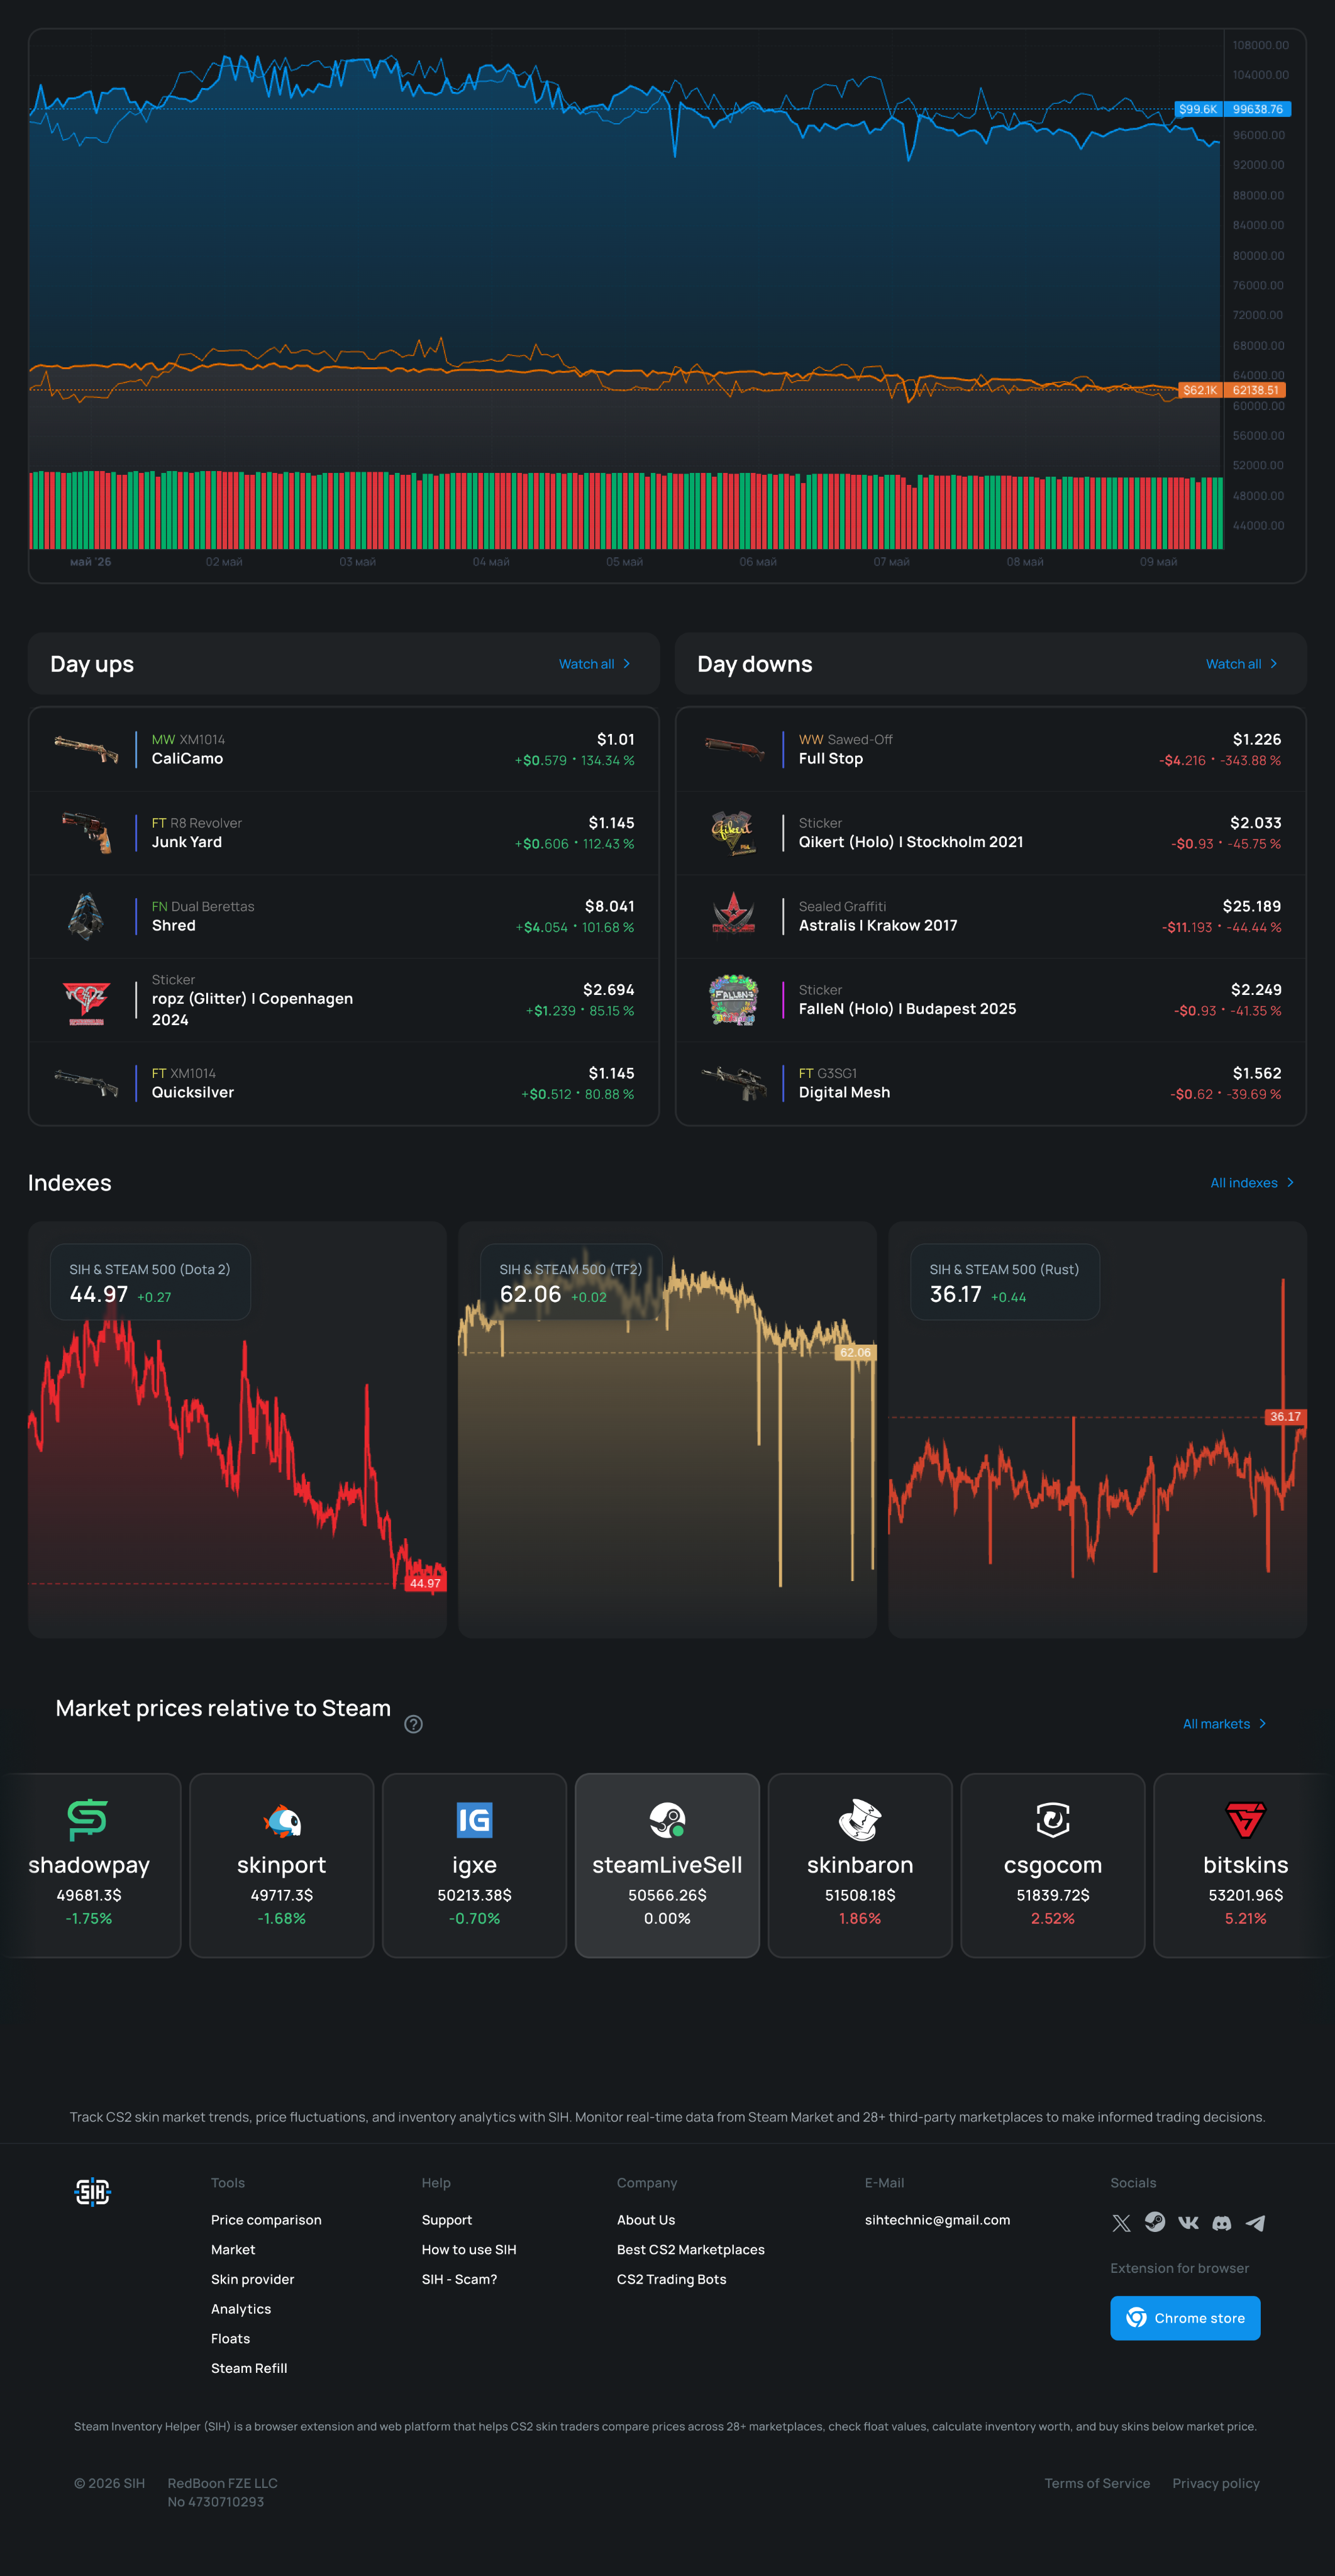This screenshot has width=1335, height=2576.
Task: Open How to use SIH link
Action: click(x=469, y=2250)
